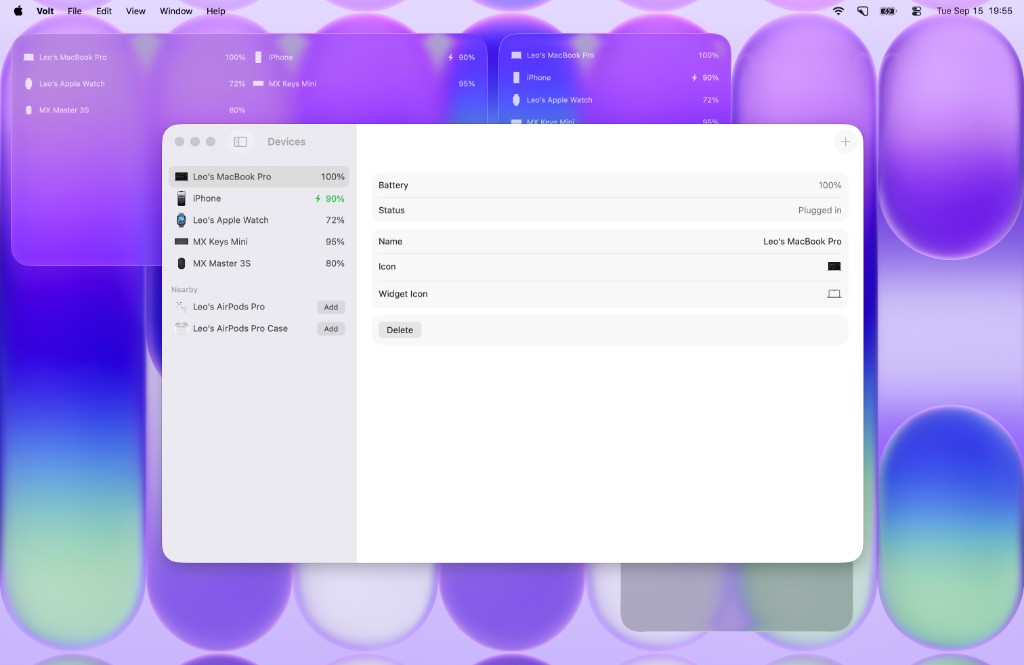Click the Nearby section header
Viewport: 1024px width, 665px height.
184,289
